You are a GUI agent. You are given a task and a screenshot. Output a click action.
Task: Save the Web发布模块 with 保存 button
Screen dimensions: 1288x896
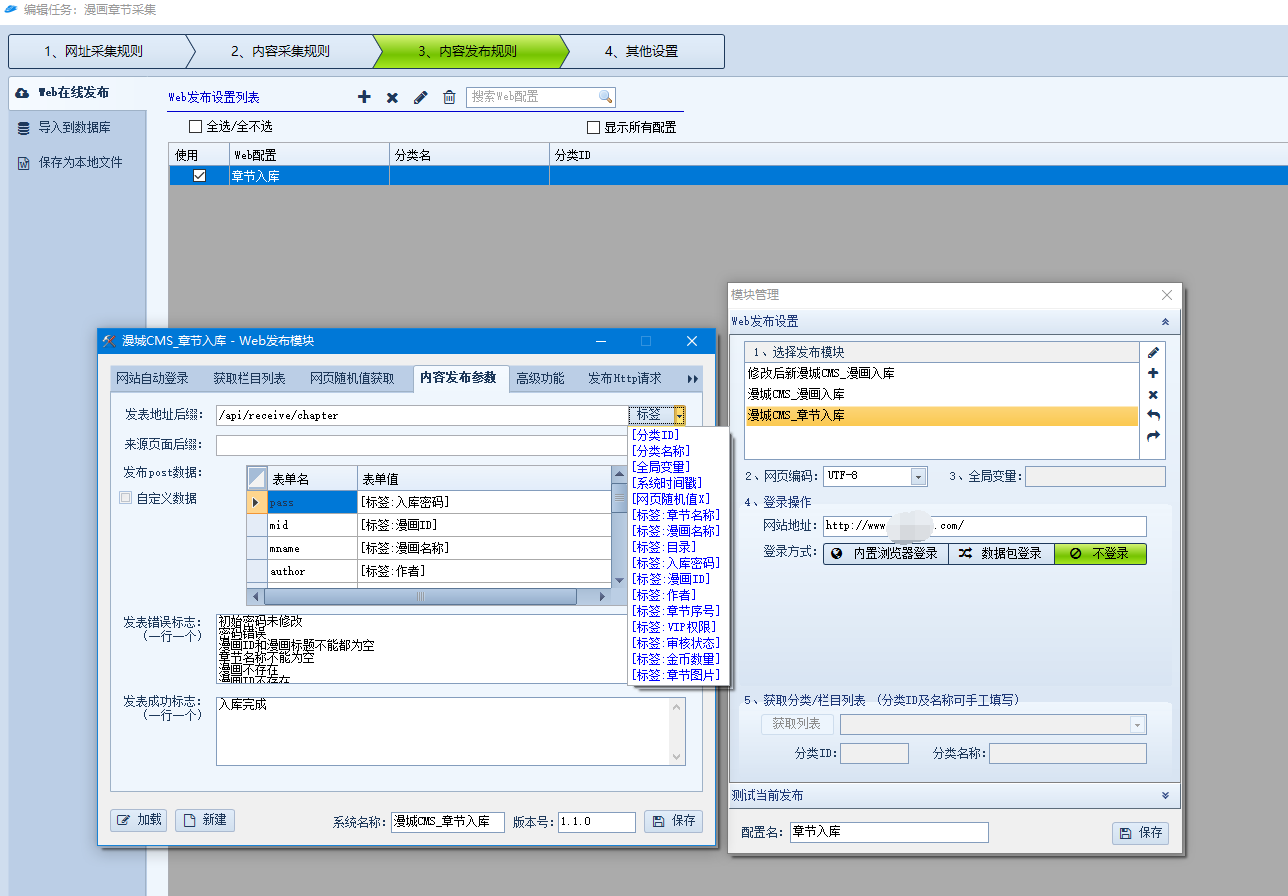coord(673,821)
